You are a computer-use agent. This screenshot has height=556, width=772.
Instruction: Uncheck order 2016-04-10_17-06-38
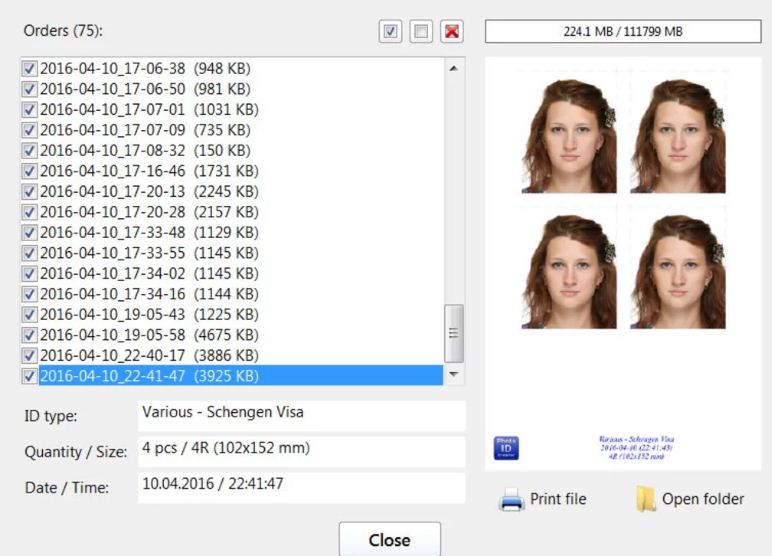pyautogui.click(x=30, y=68)
